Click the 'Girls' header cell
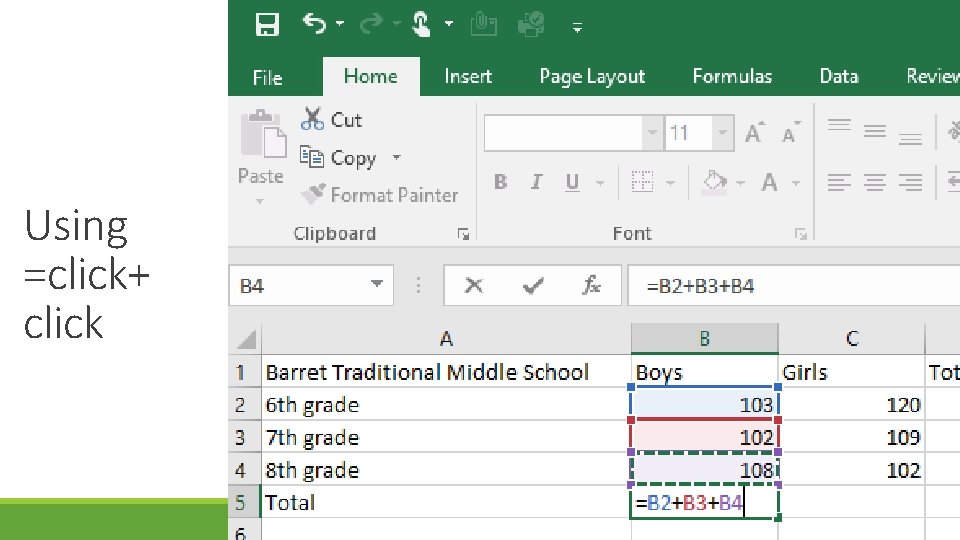 pyautogui.click(x=852, y=372)
